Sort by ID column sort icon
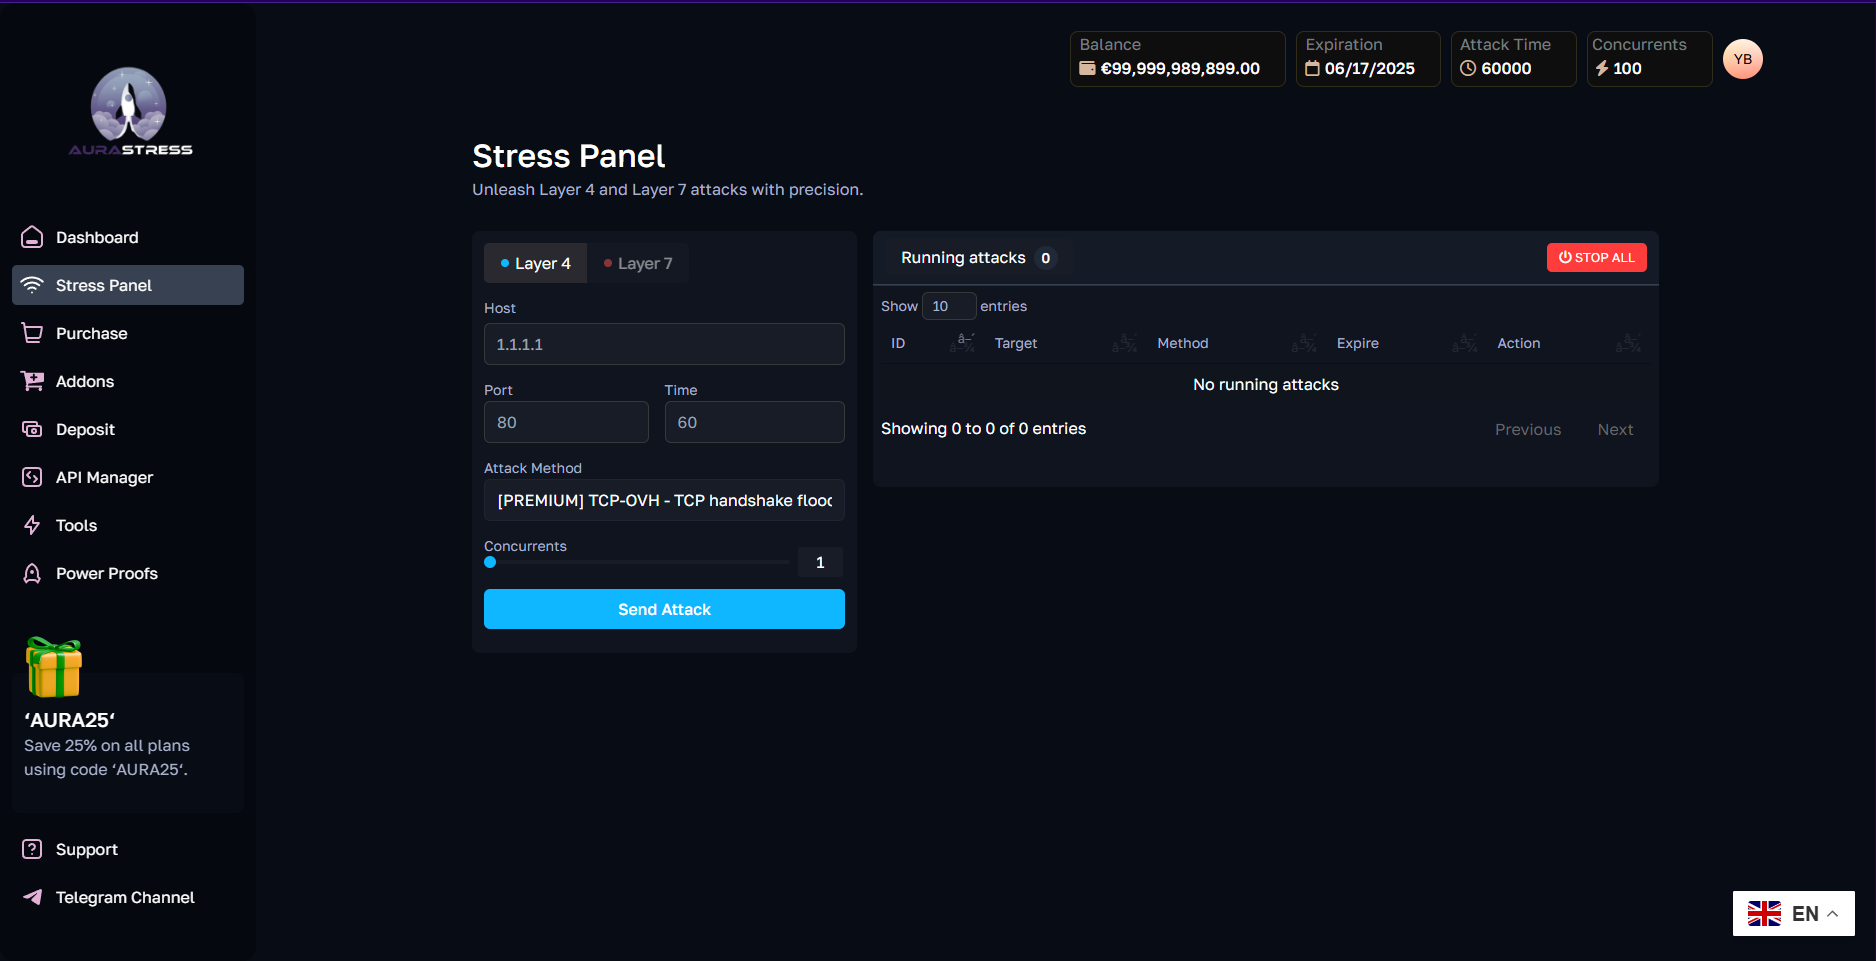The image size is (1876, 961). click(x=964, y=343)
